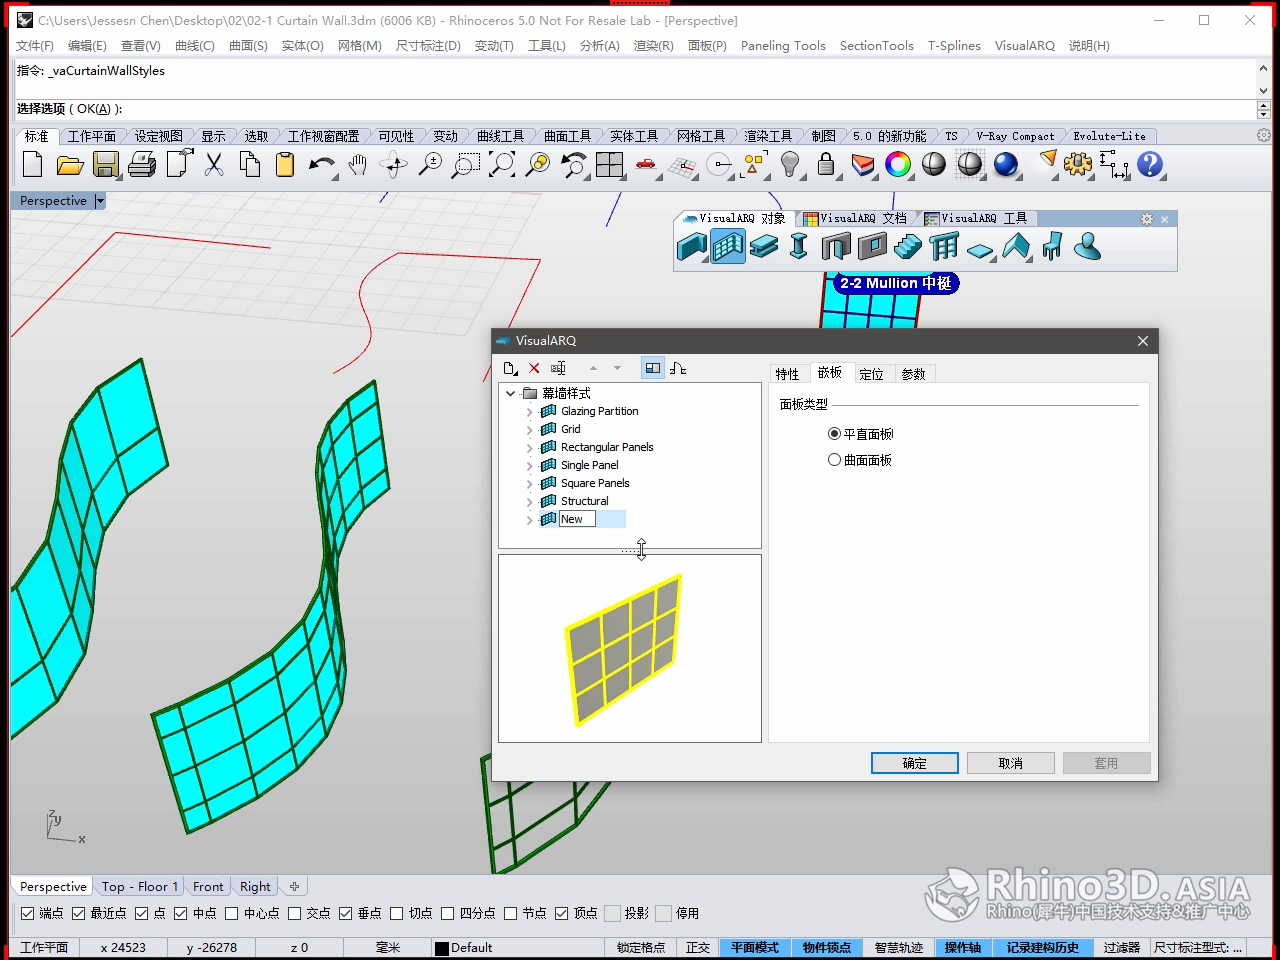Toggle 正交 mode in status bar
1280x960 pixels.
(x=698, y=947)
